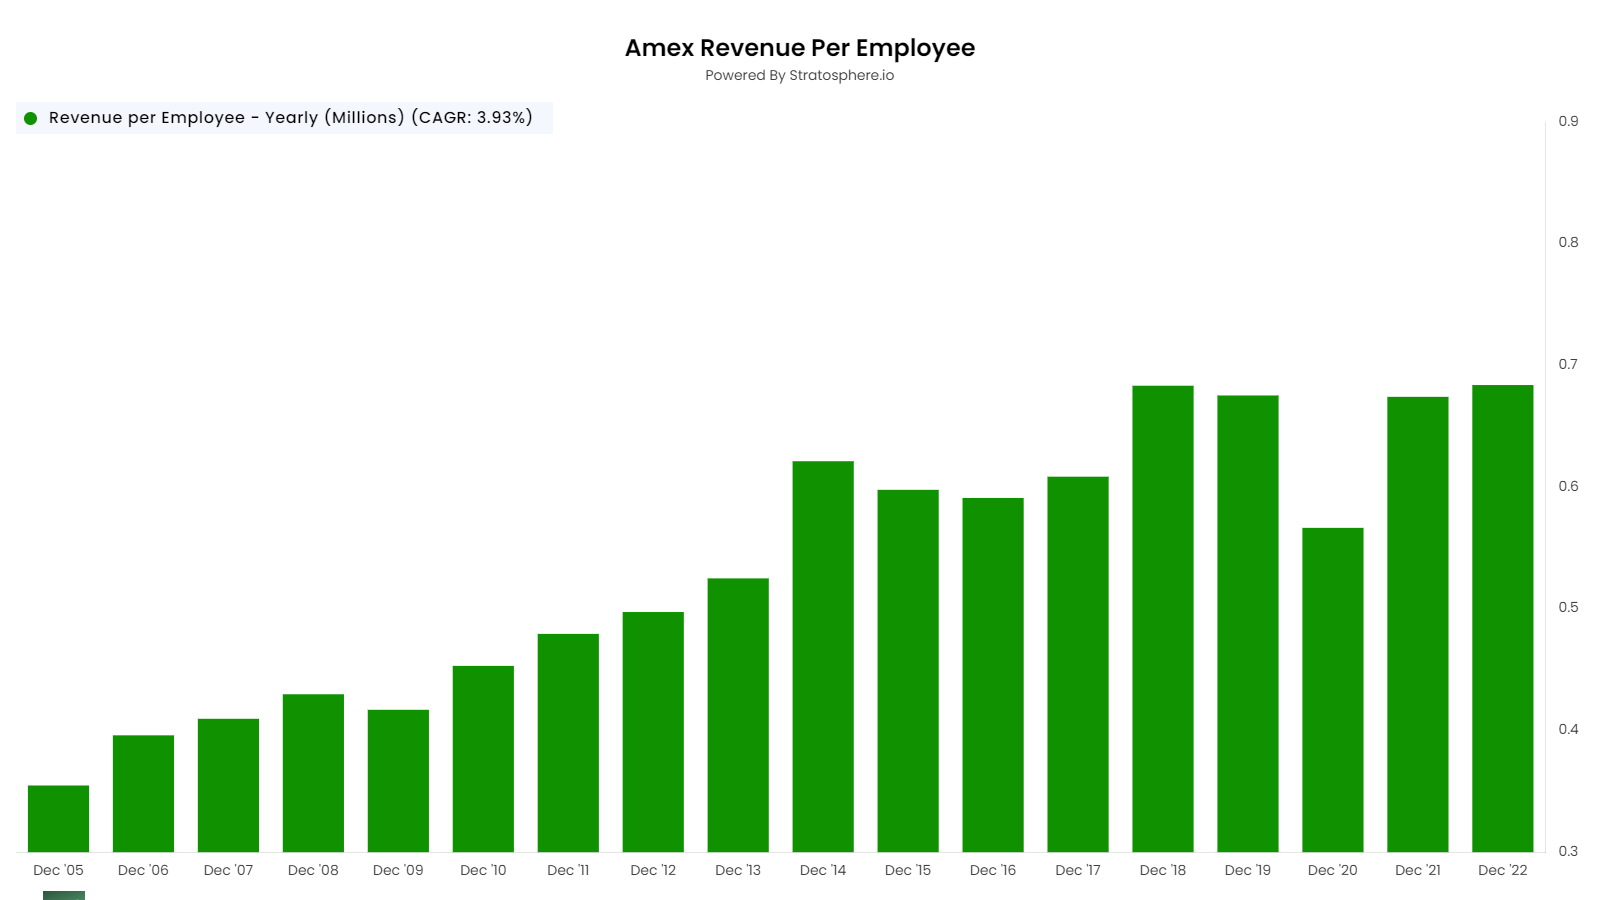Click the 0.4 y-axis value

click(x=1568, y=729)
